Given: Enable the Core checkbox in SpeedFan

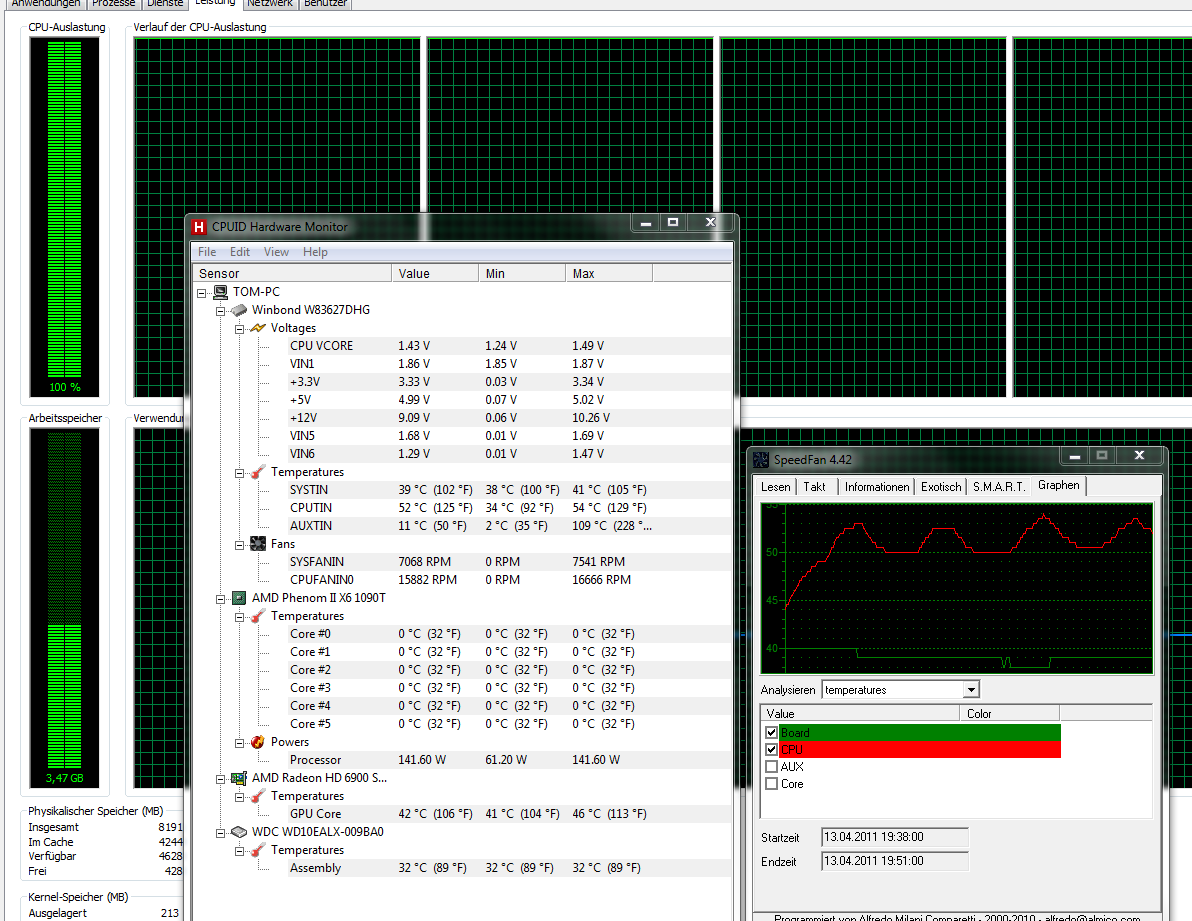Looking at the screenshot, I should [x=772, y=783].
